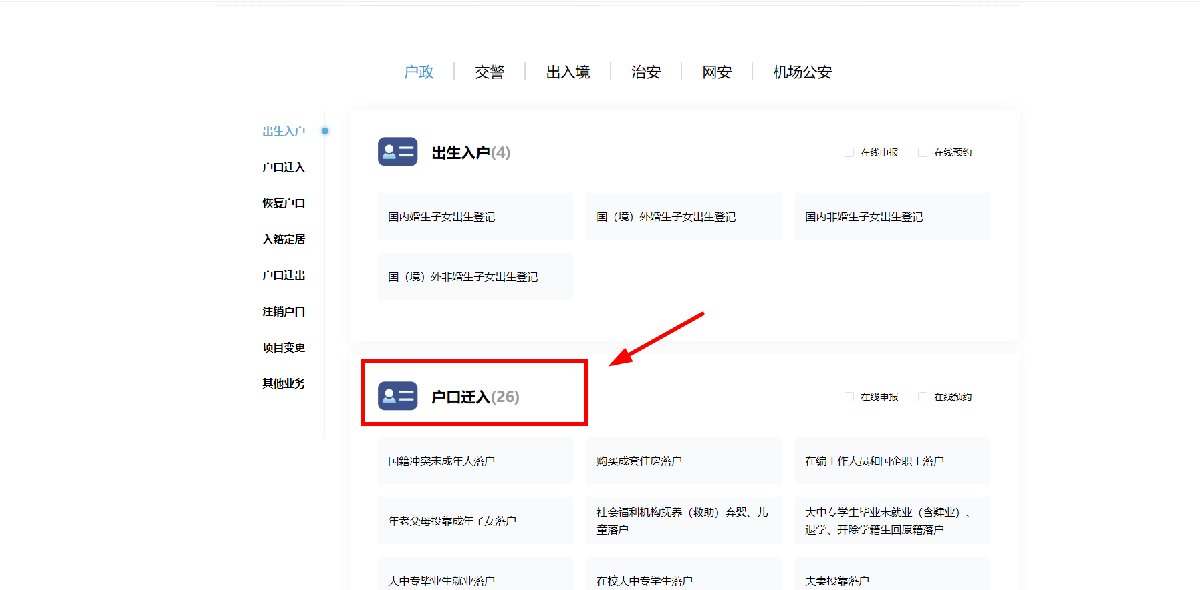This screenshot has height=590, width=1200.
Task: Click the ID card icon beside 出生入户
Action: click(397, 152)
